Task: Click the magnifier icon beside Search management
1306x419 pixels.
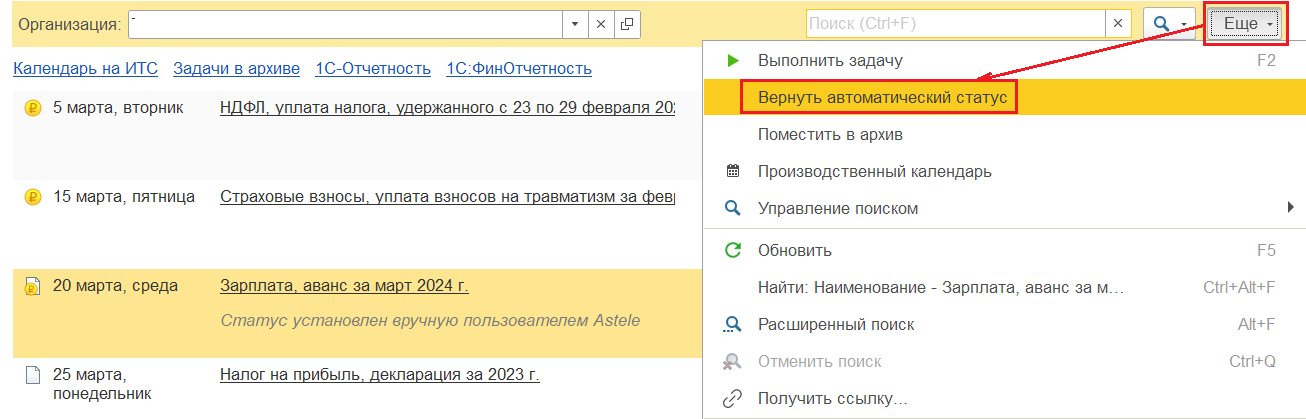Action: (733, 208)
